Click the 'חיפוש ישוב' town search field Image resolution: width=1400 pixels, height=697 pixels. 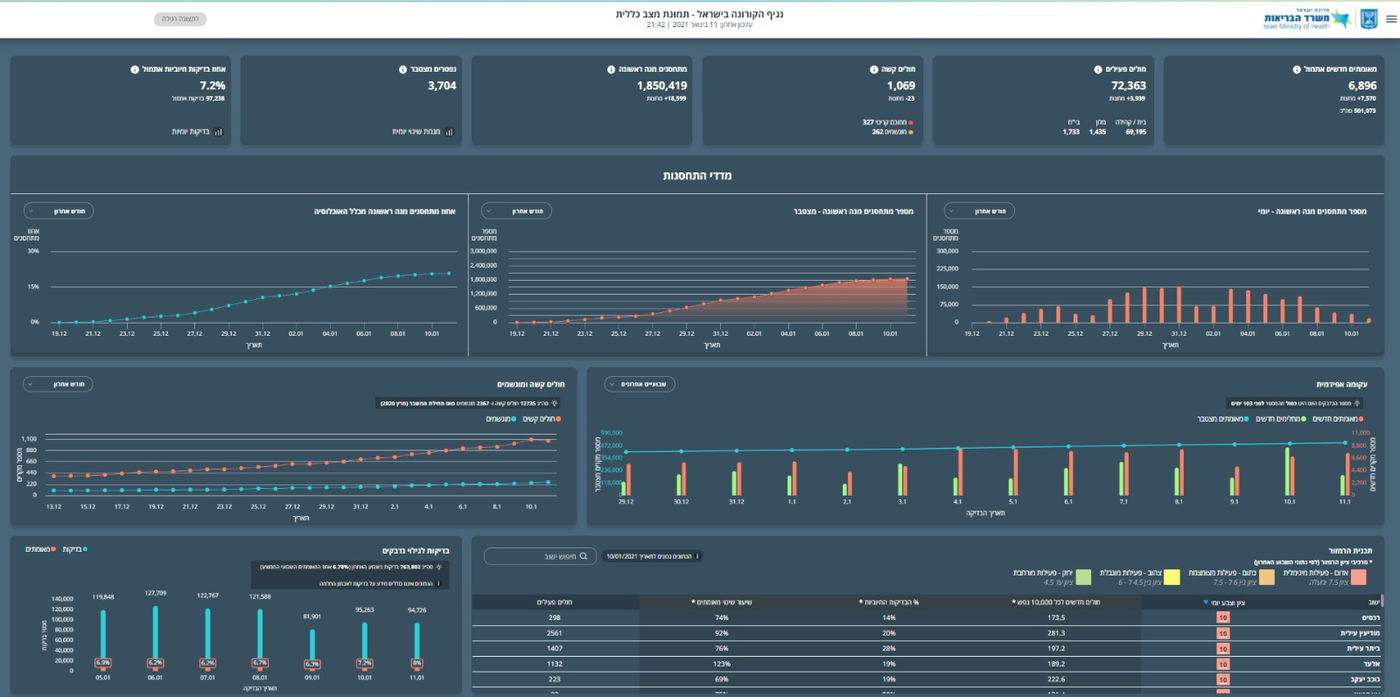click(540, 555)
